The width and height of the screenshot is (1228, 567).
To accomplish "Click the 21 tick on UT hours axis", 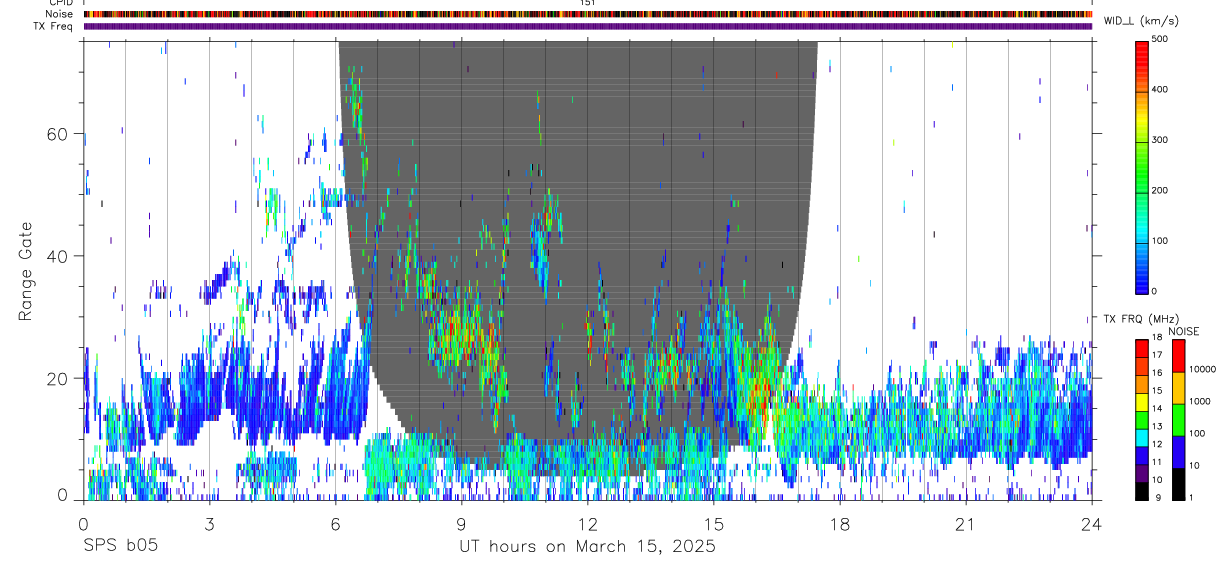I will click(x=966, y=524).
